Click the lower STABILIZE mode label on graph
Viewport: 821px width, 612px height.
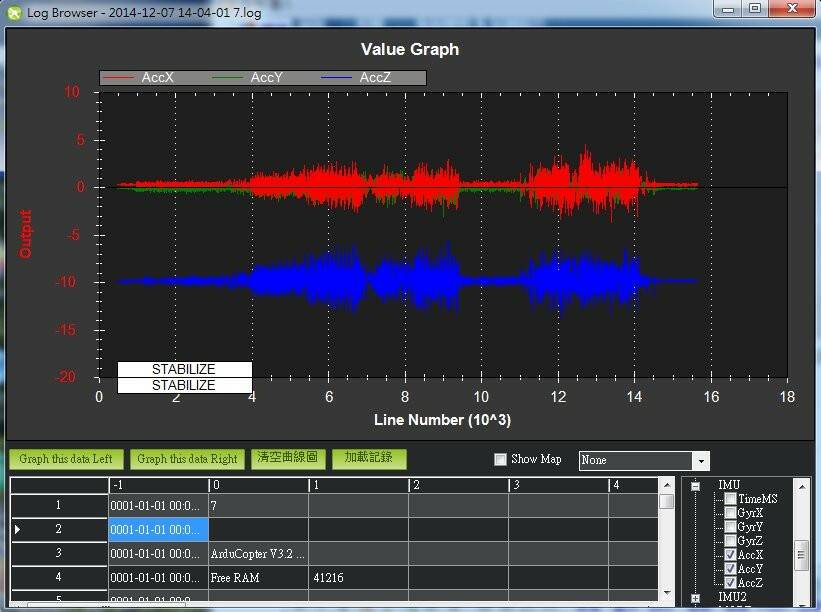[184, 385]
